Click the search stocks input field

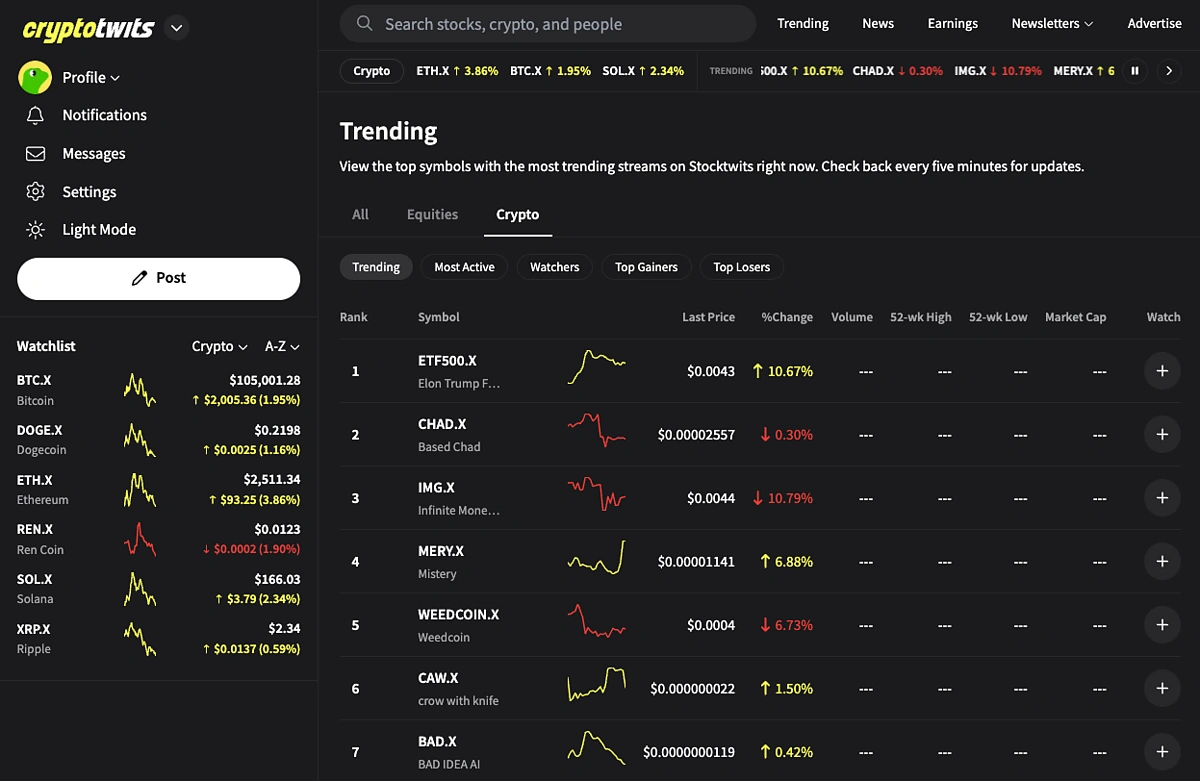[x=560, y=24]
